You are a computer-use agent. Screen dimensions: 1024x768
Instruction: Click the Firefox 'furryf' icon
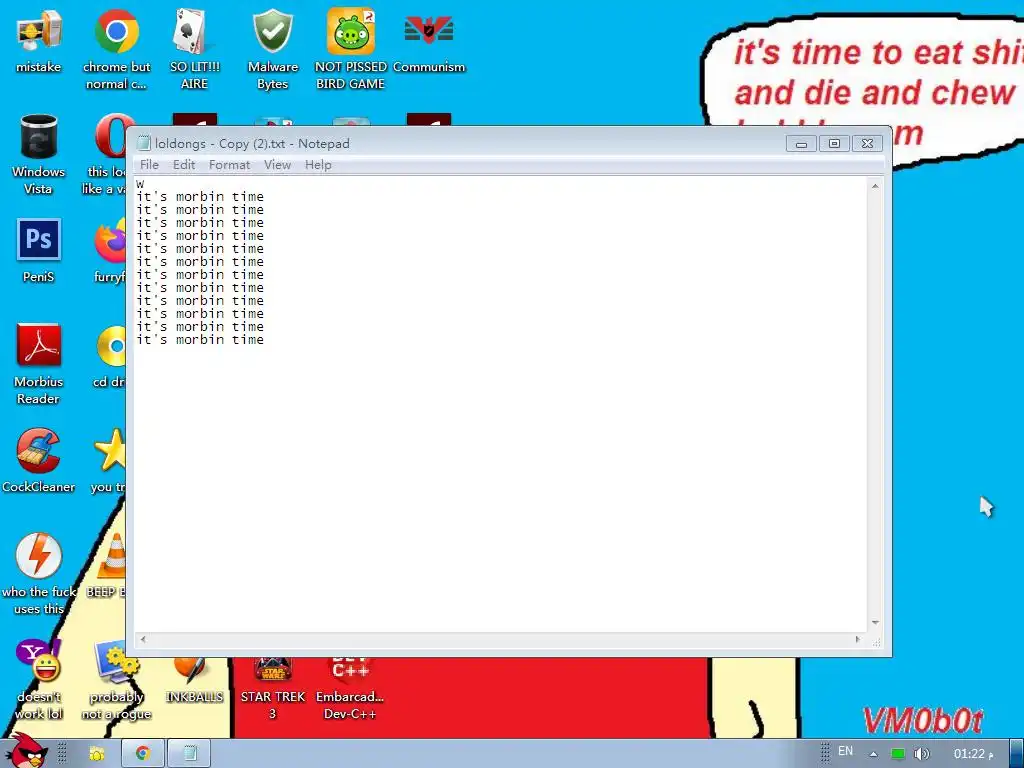point(110,251)
